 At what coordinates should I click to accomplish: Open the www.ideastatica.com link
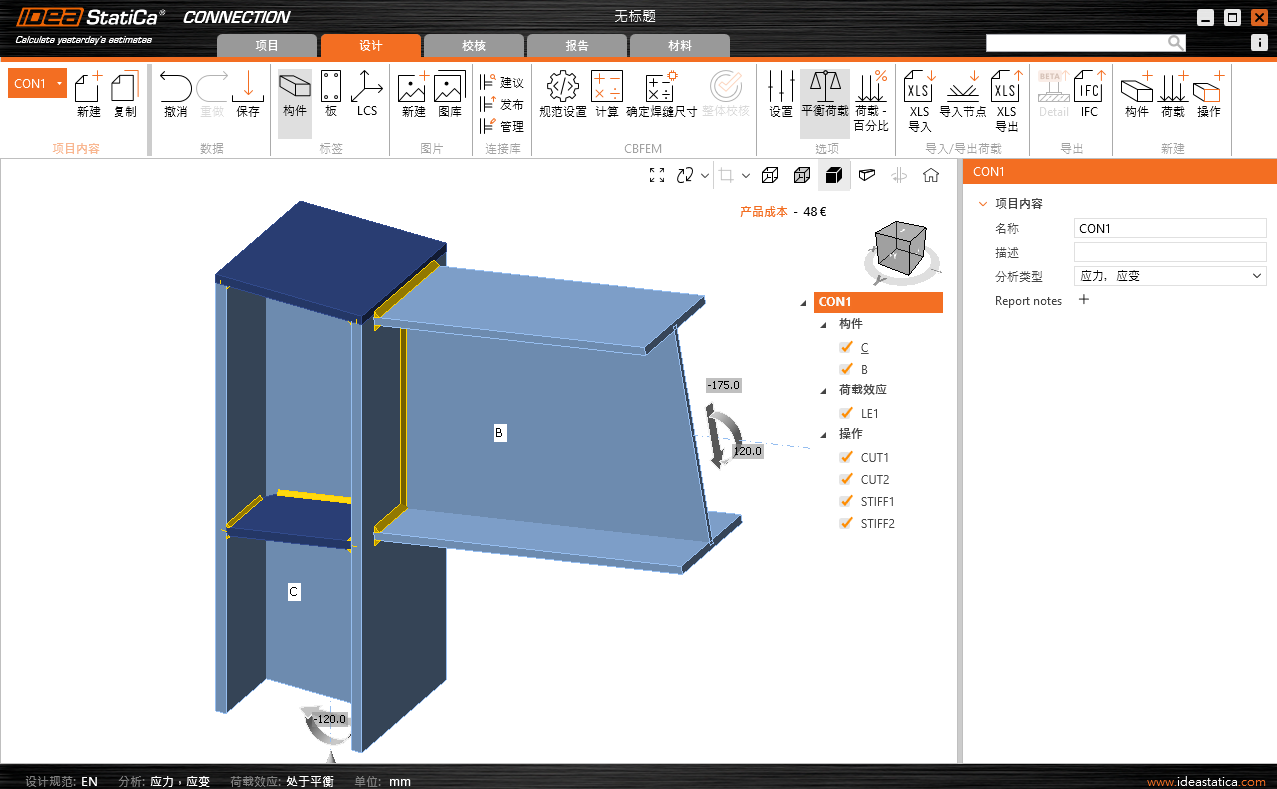coord(1206,782)
